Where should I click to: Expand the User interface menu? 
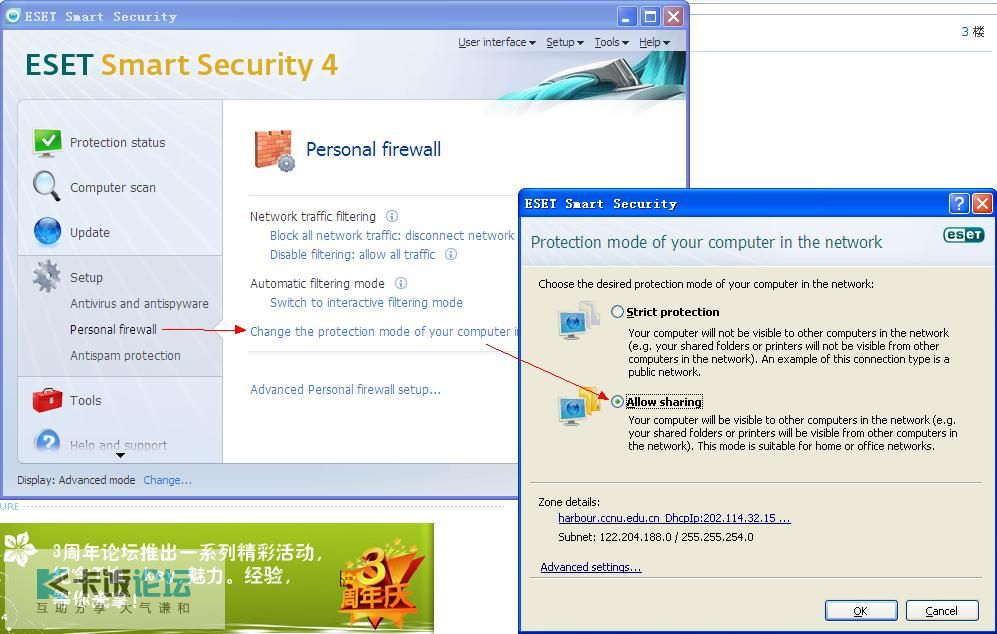click(497, 42)
